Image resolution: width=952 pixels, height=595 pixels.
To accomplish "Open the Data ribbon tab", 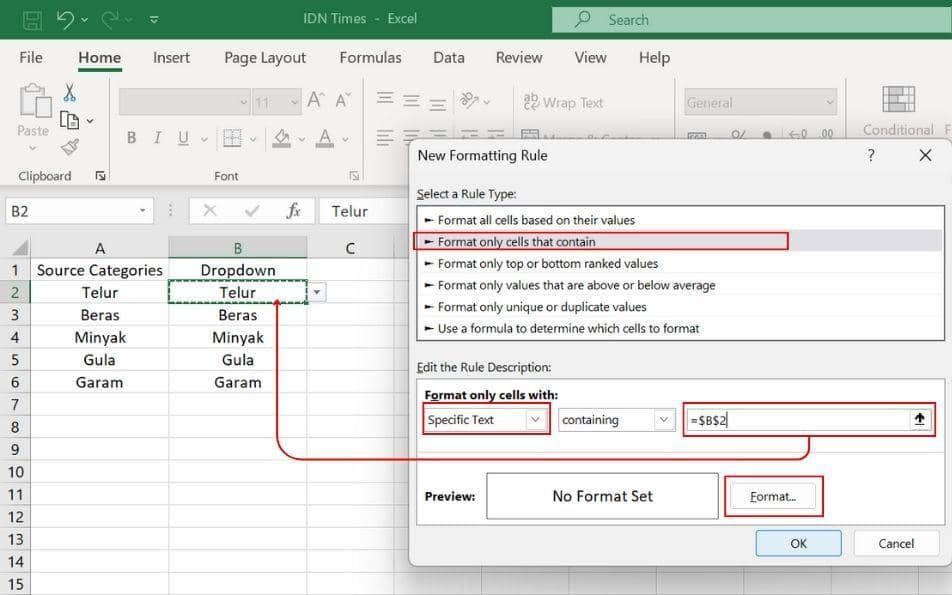I will [448, 57].
